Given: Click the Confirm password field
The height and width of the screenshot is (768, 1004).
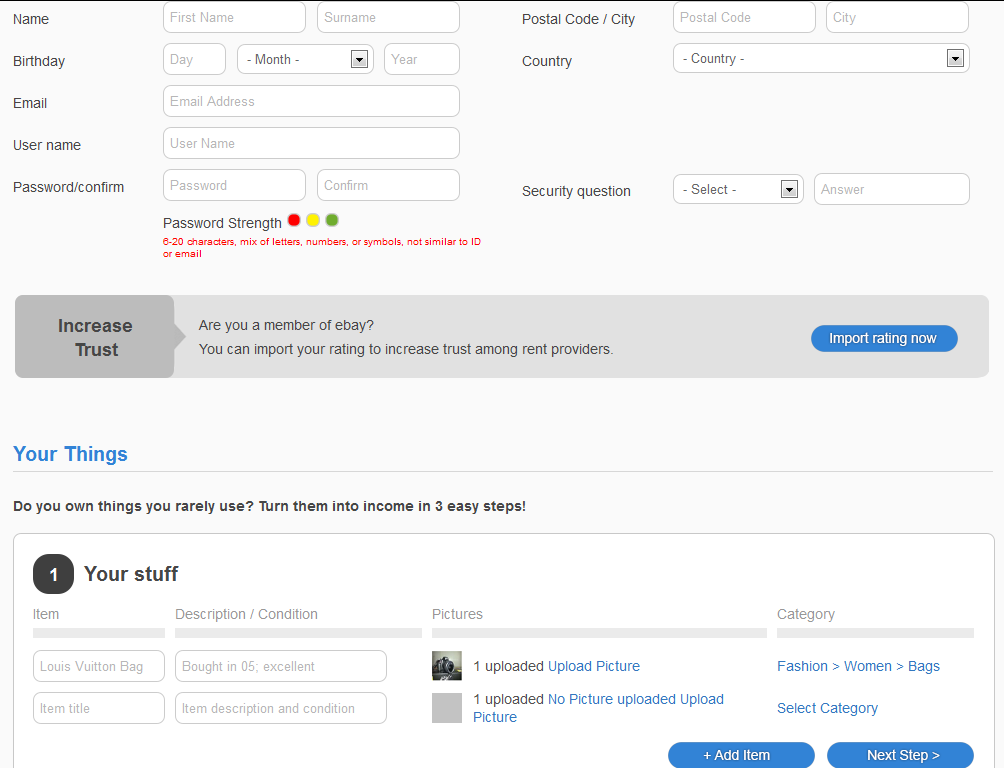Looking at the screenshot, I should [x=388, y=185].
